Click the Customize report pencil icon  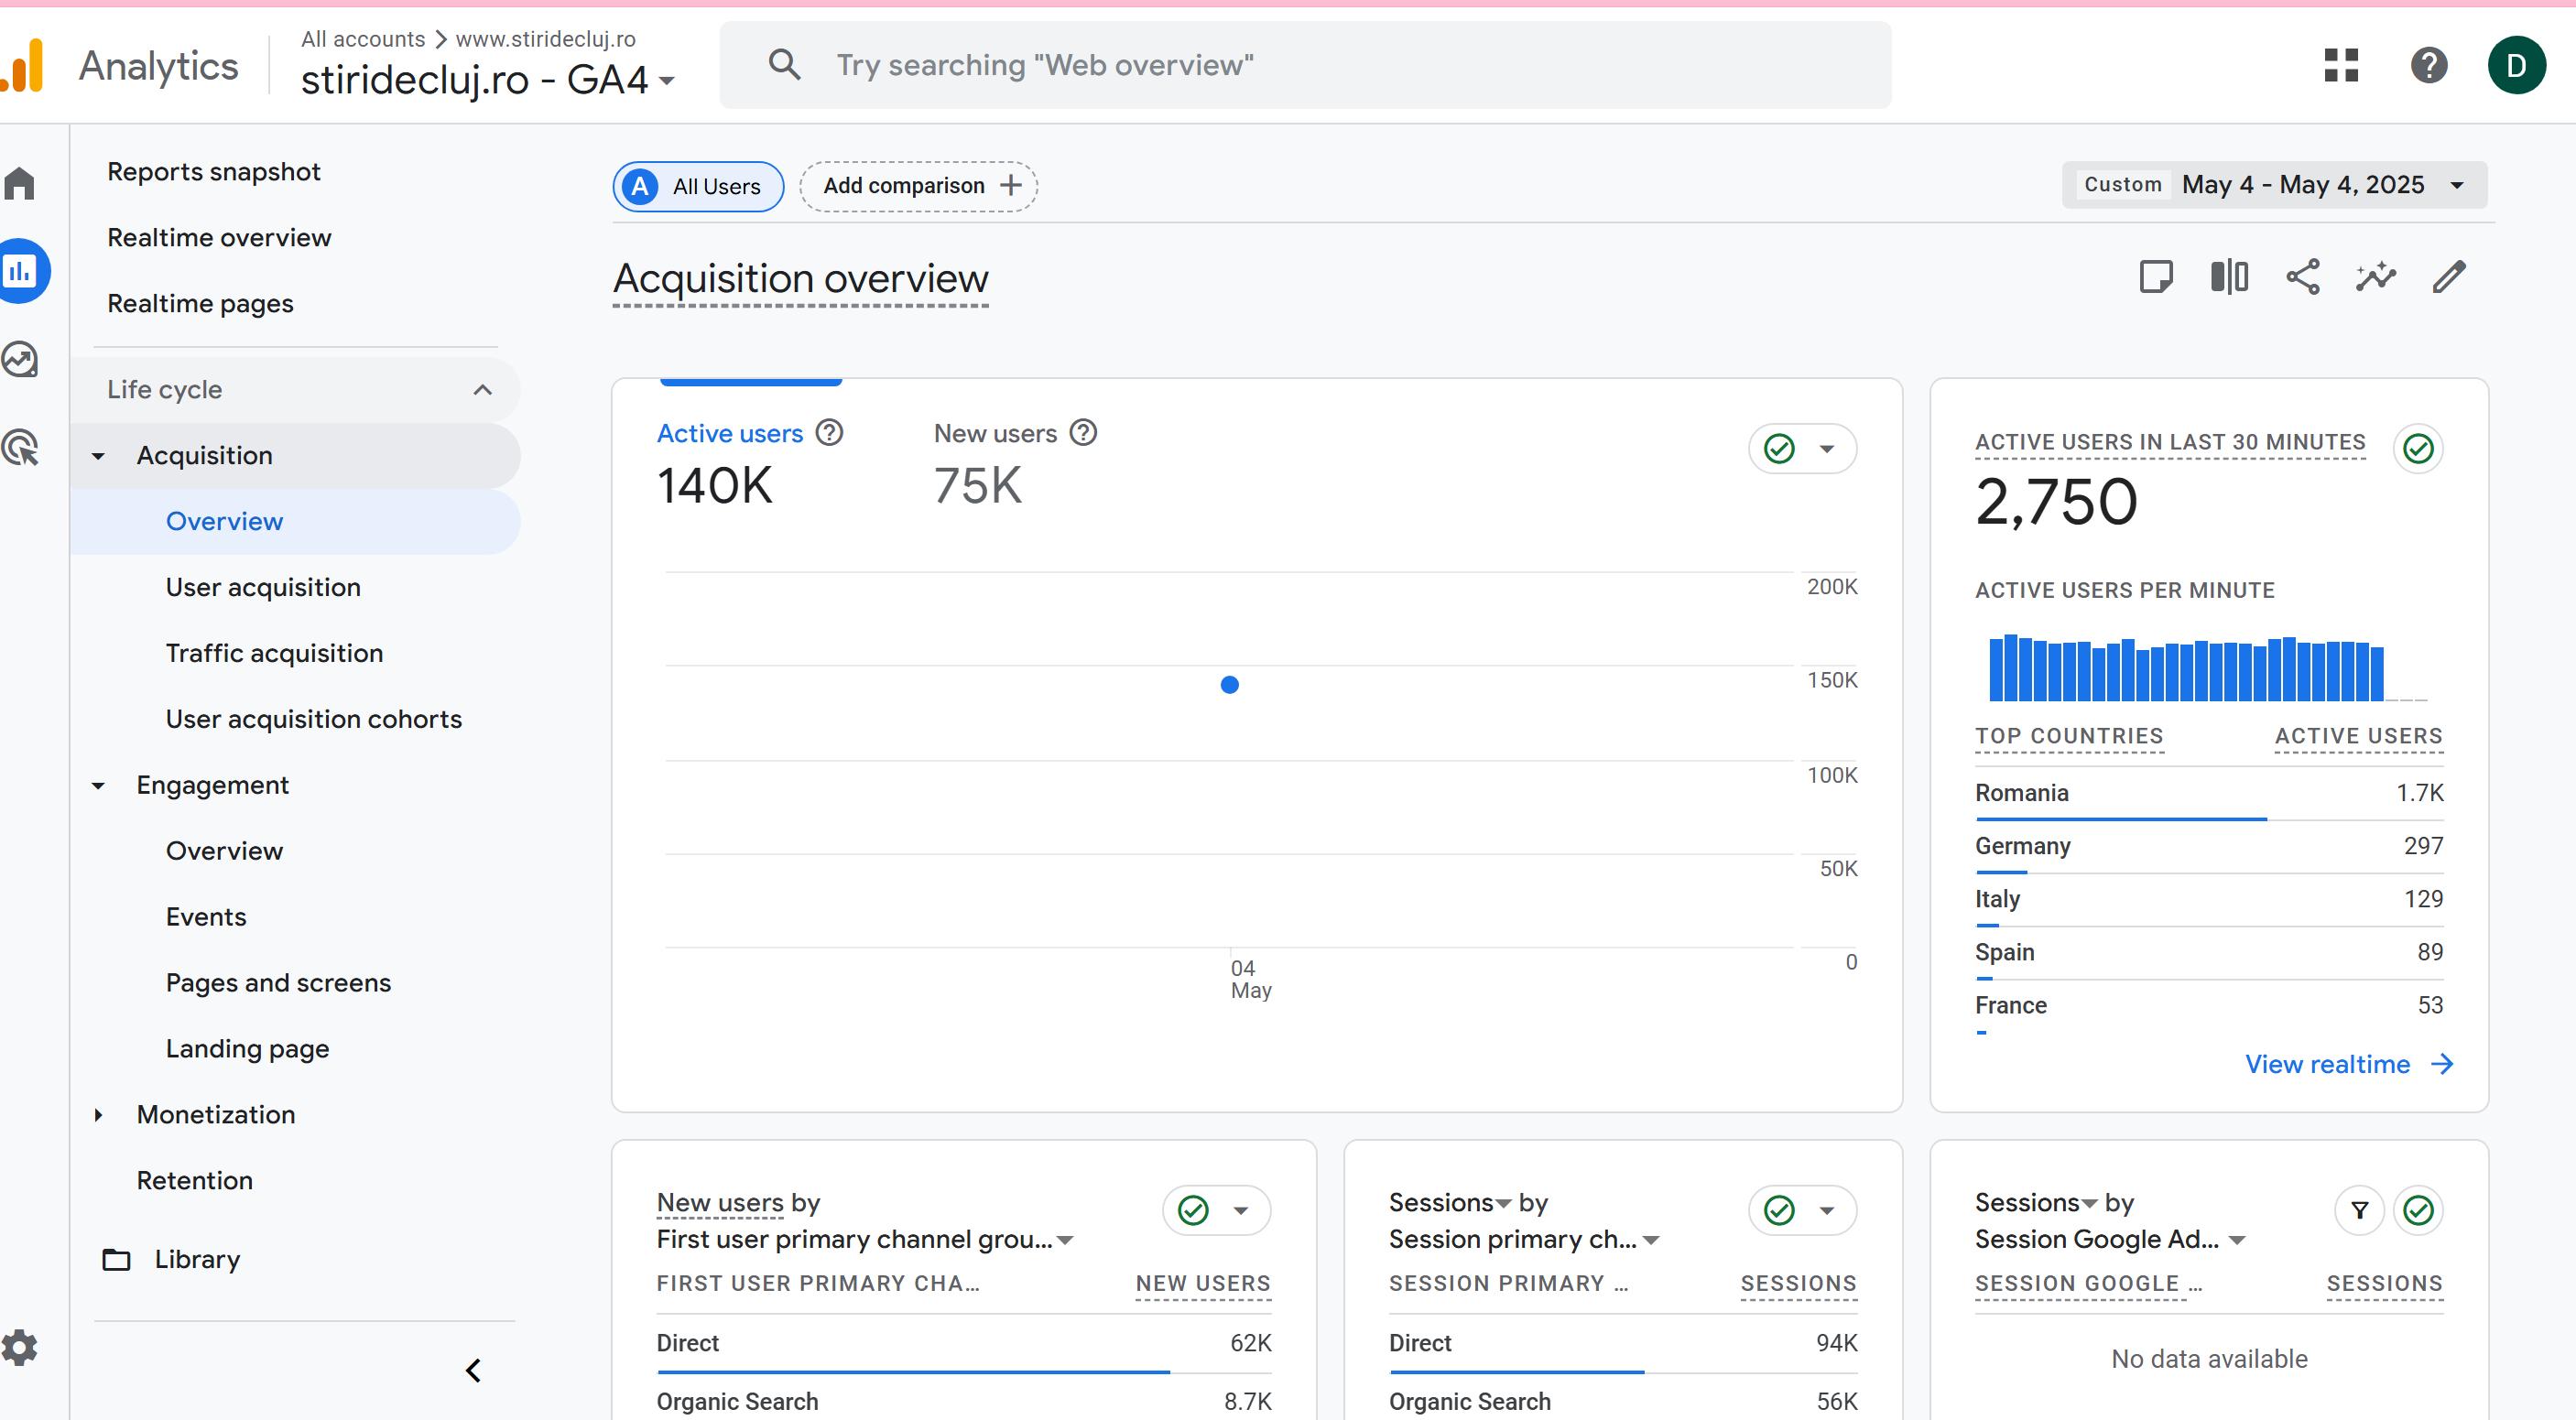coord(2448,277)
